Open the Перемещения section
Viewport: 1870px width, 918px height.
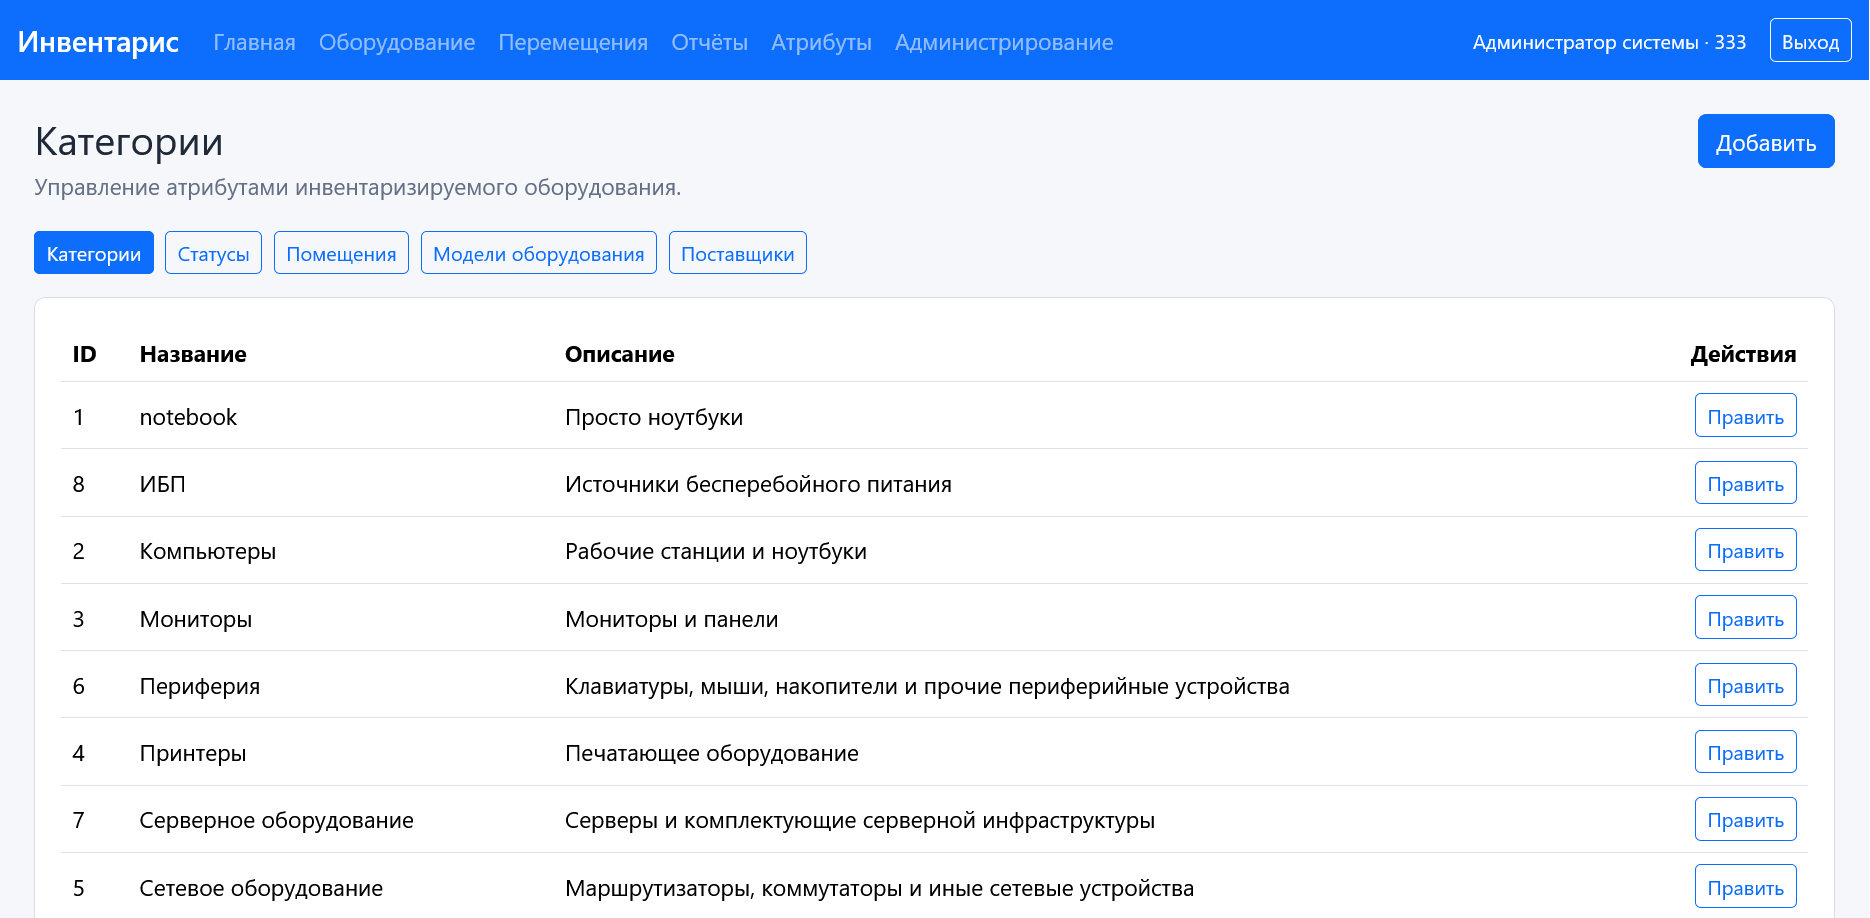pos(573,42)
